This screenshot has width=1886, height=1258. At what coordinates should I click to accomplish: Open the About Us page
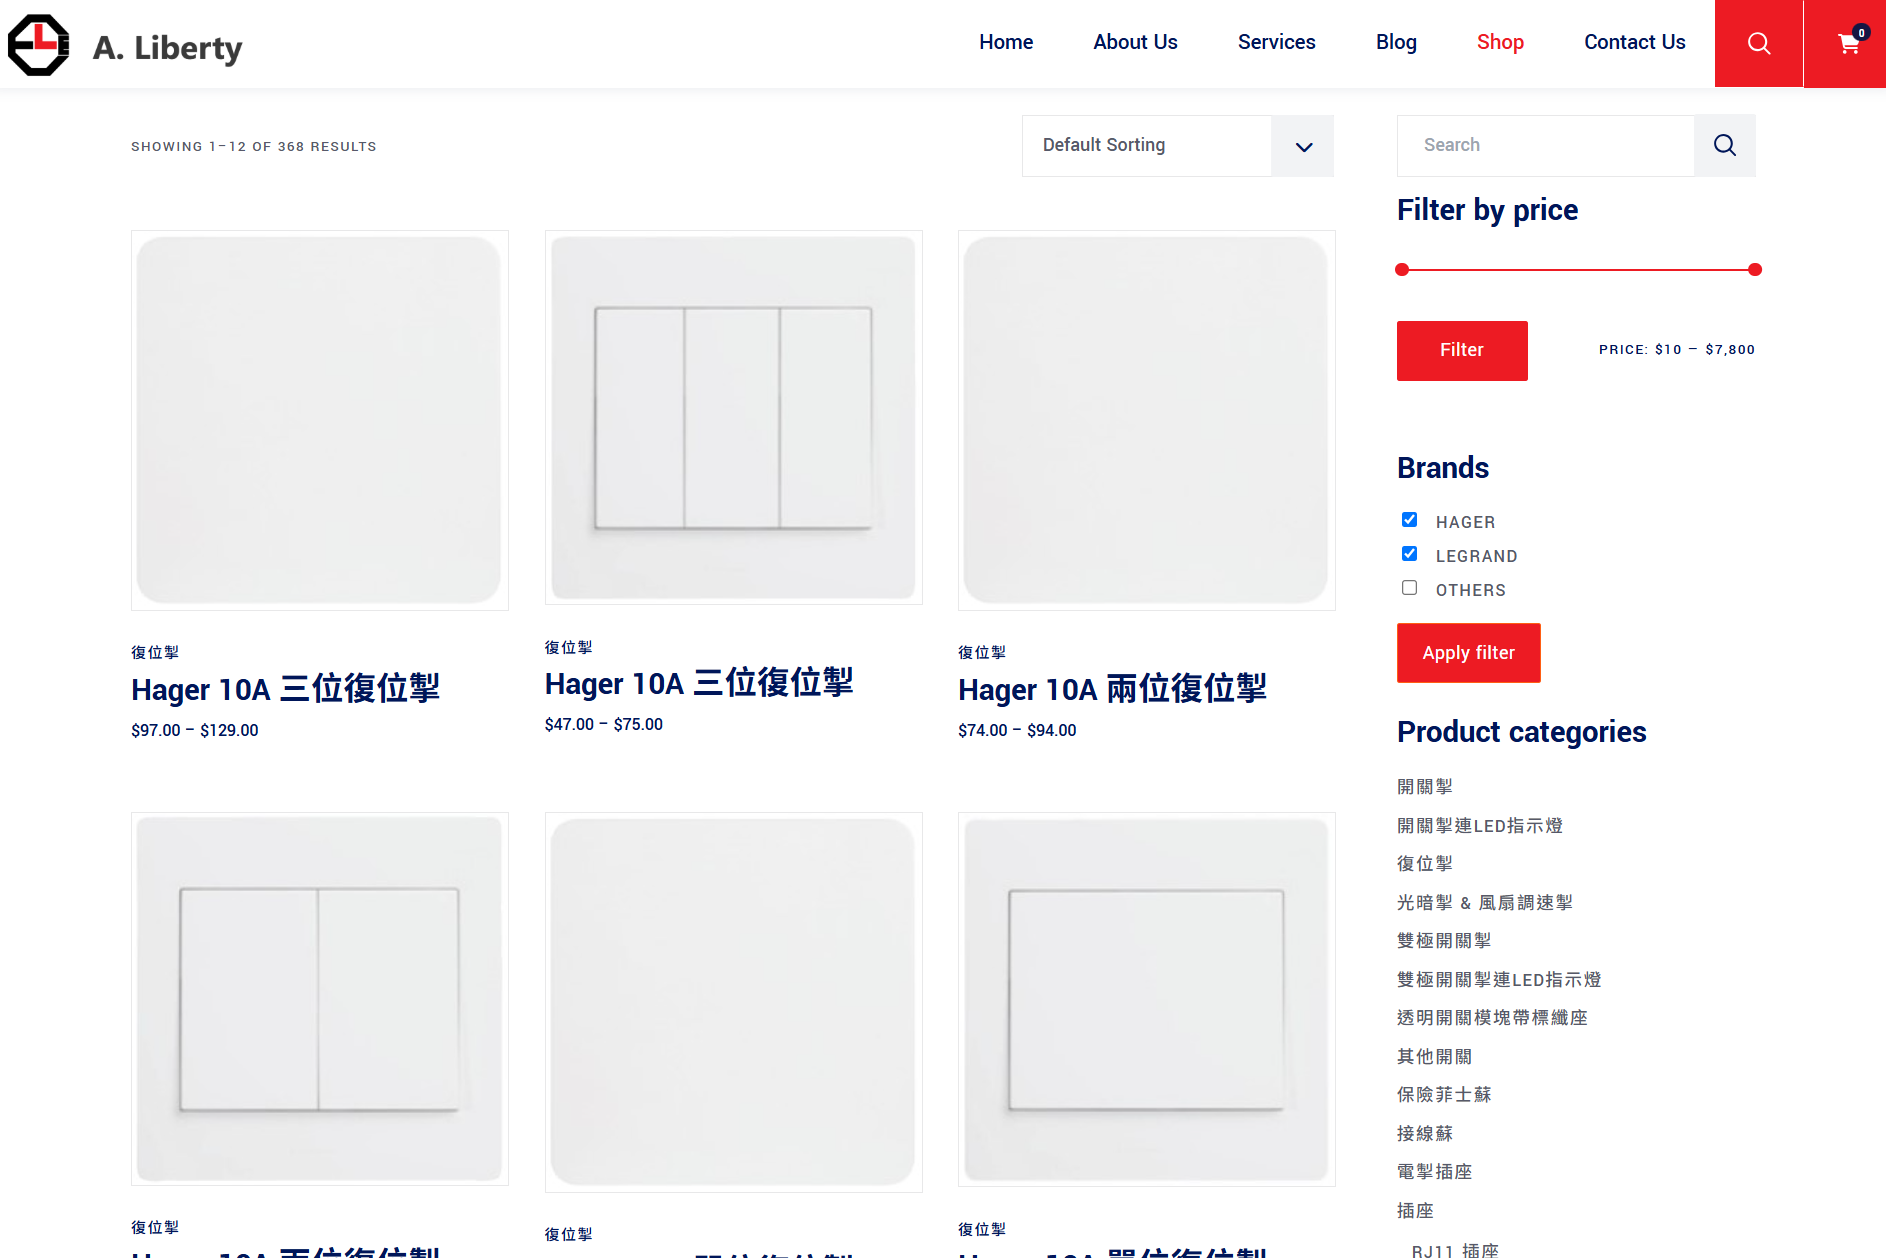[x=1135, y=42]
